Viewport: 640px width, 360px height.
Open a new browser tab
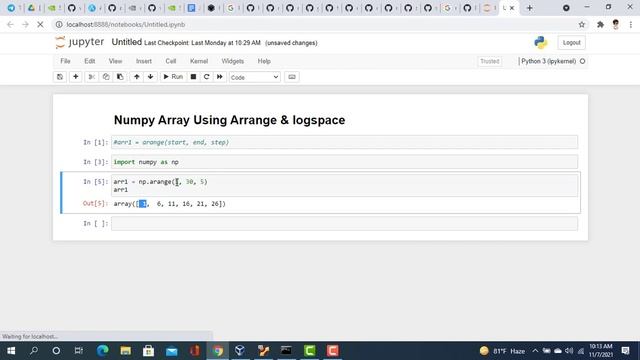click(529, 8)
